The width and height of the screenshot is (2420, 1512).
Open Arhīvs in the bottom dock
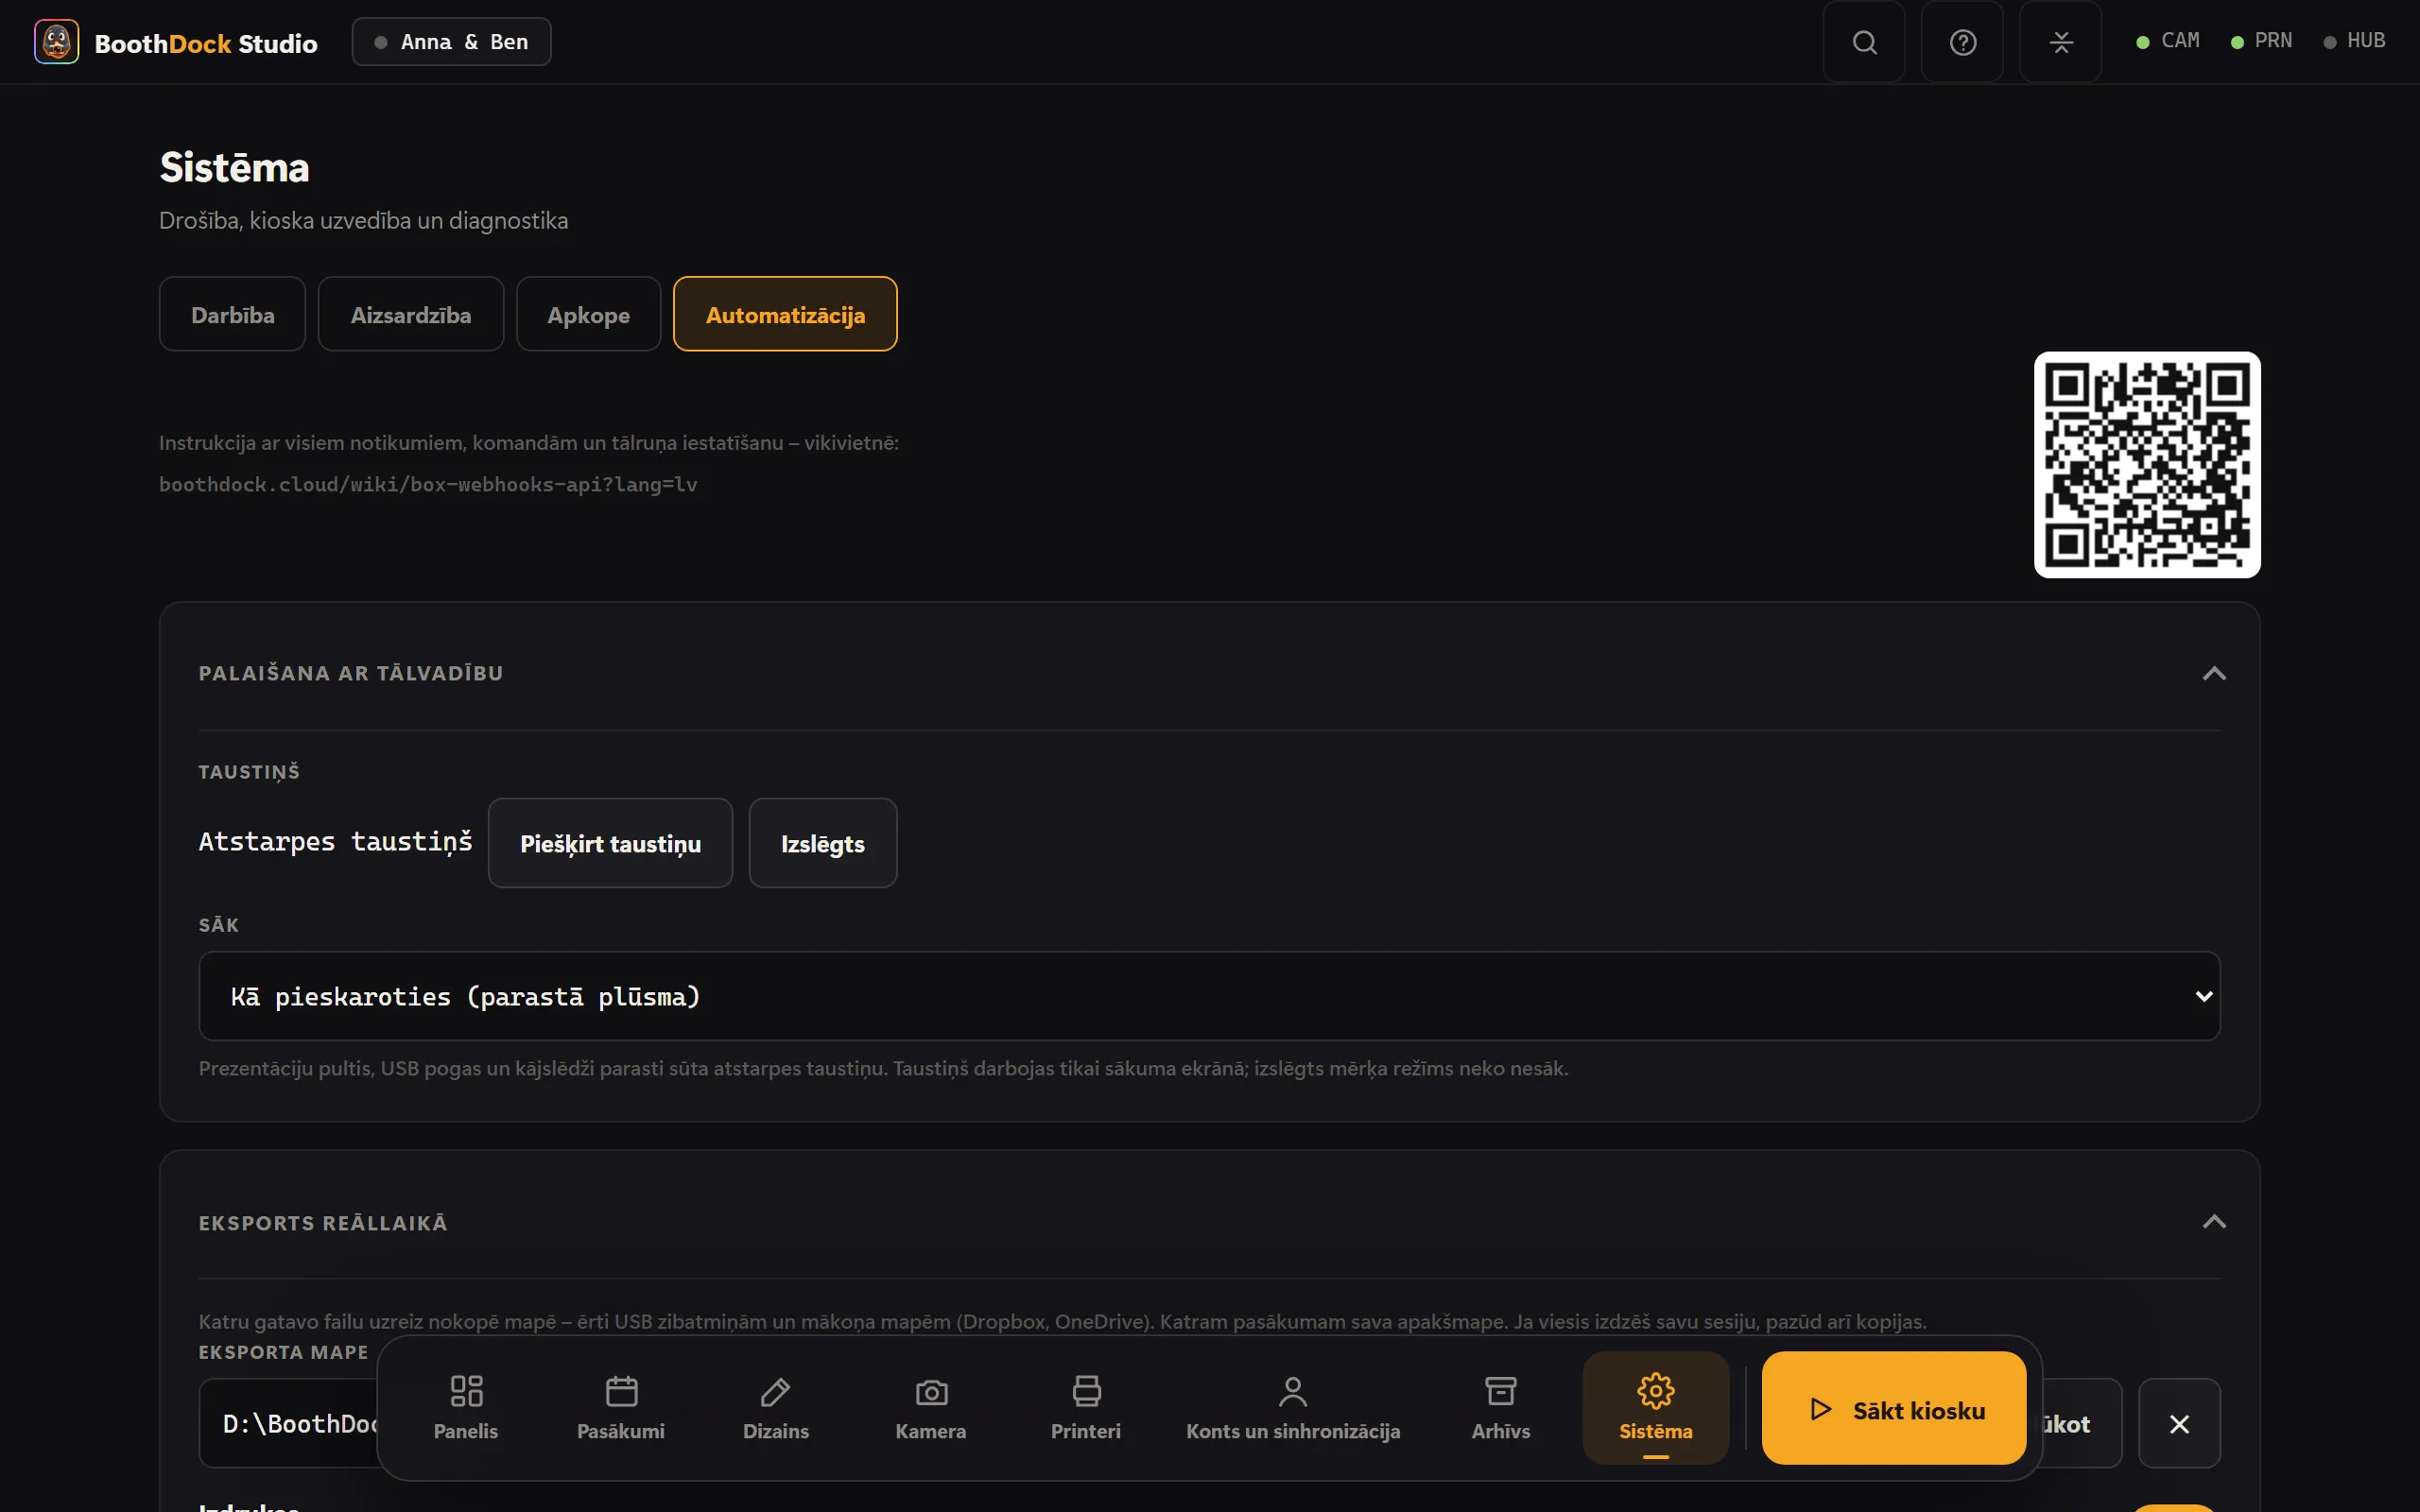point(1500,1407)
